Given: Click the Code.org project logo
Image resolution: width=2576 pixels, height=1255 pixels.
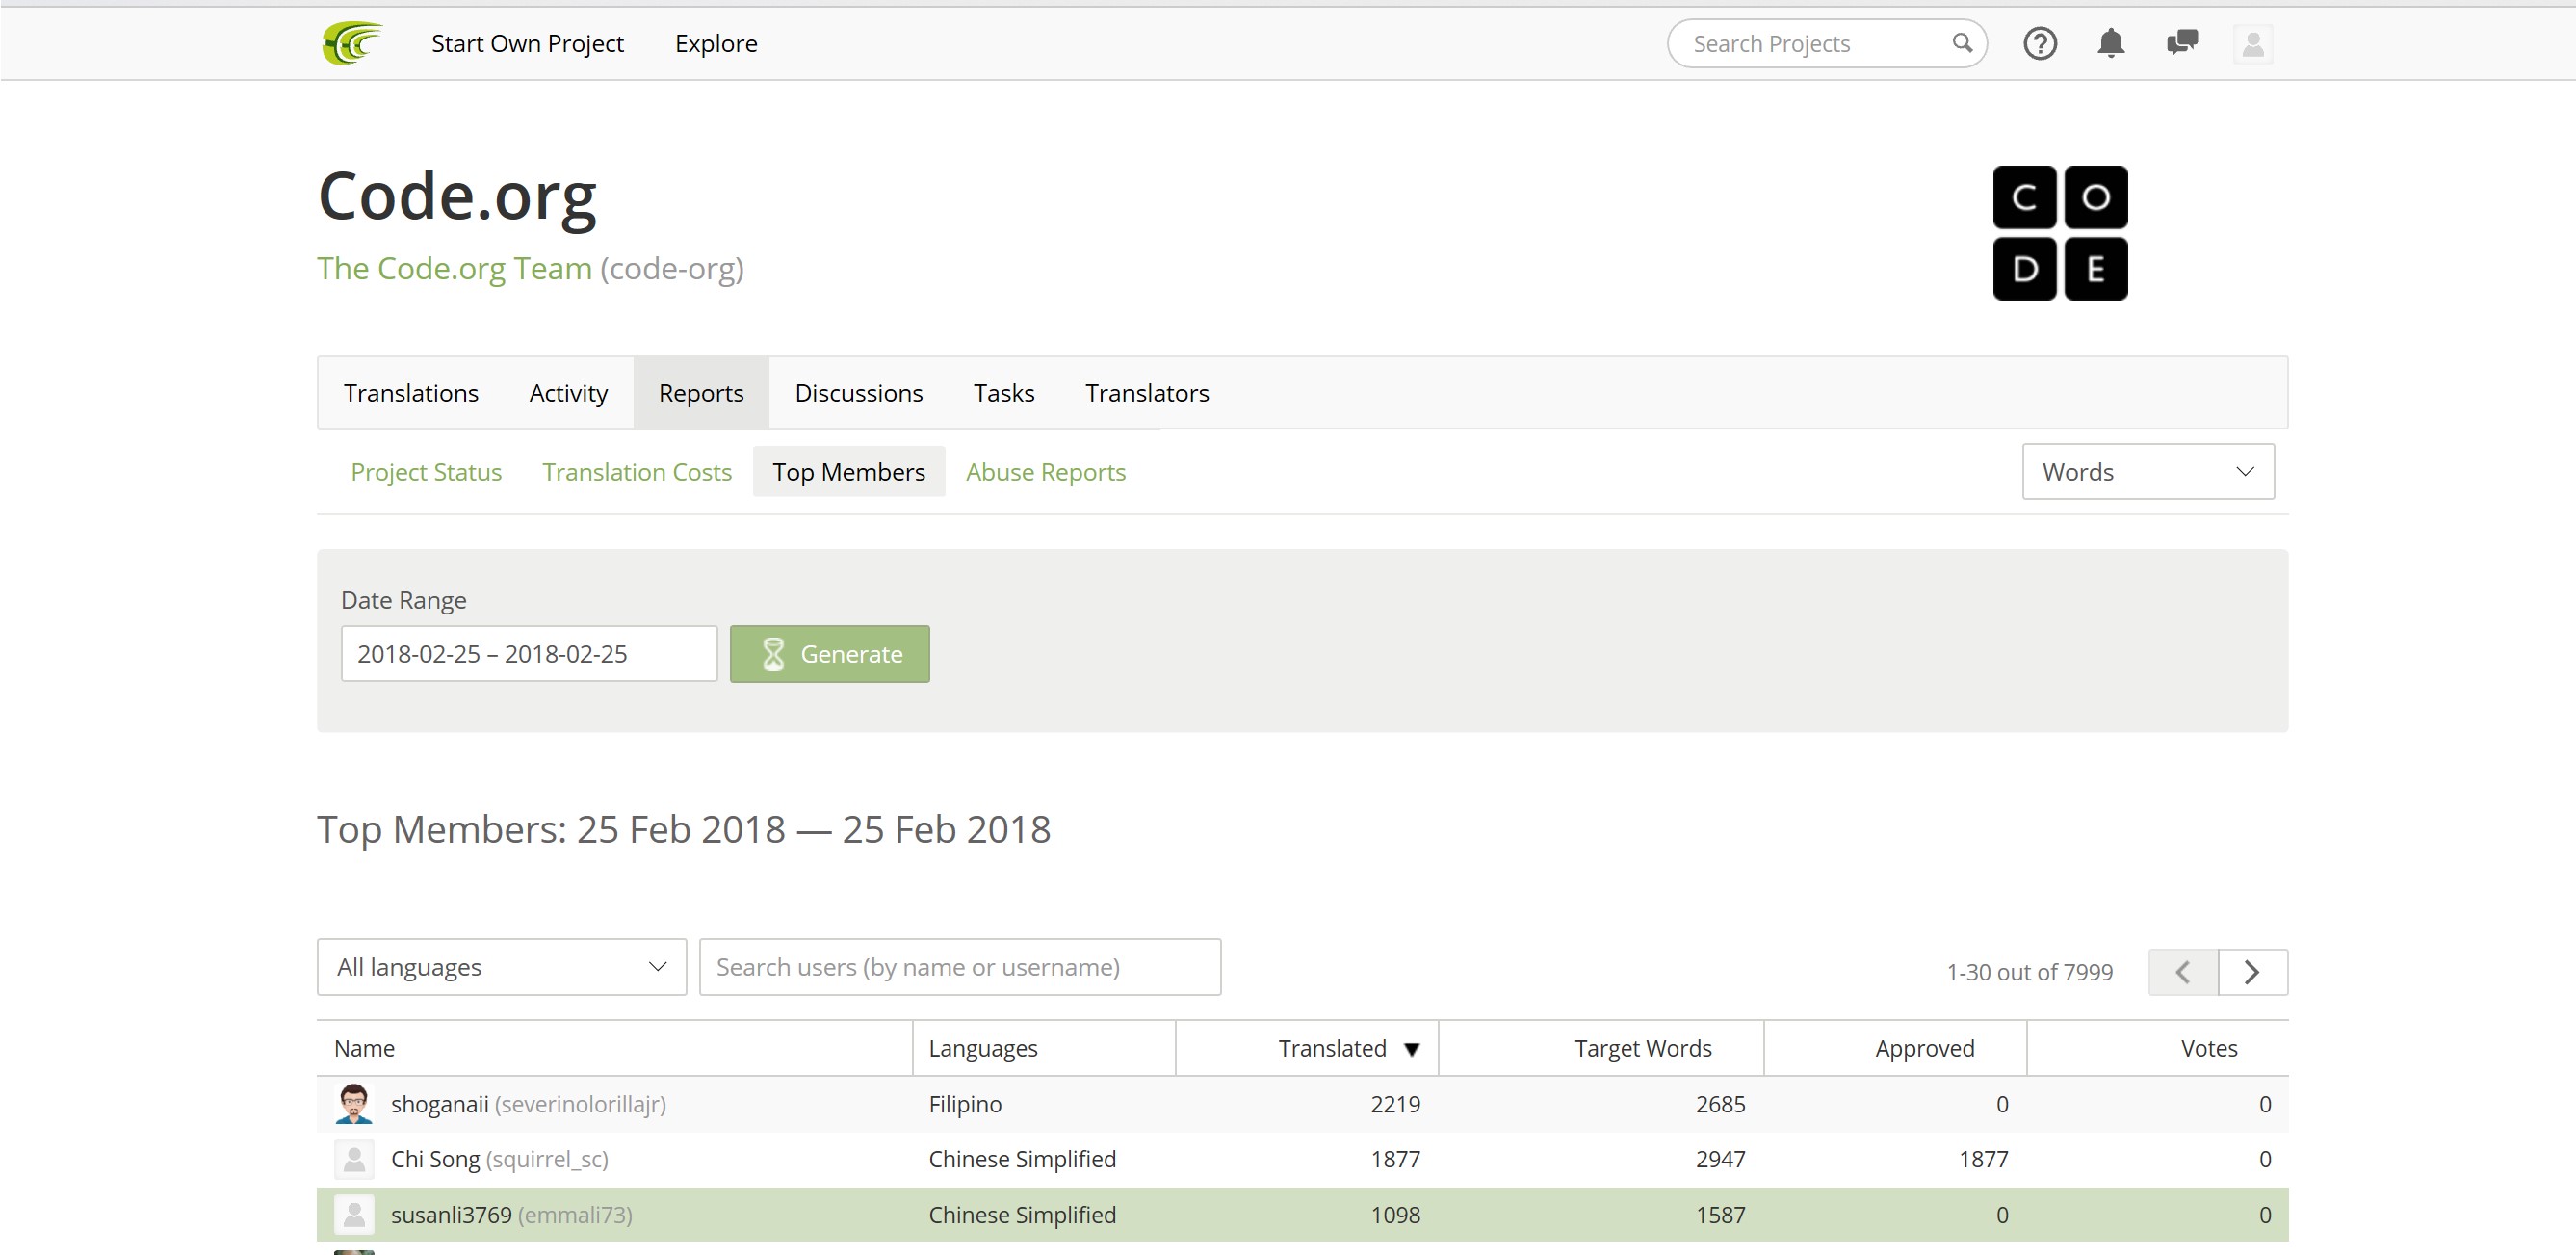Looking at the screenshot, I should point(2059,232).
